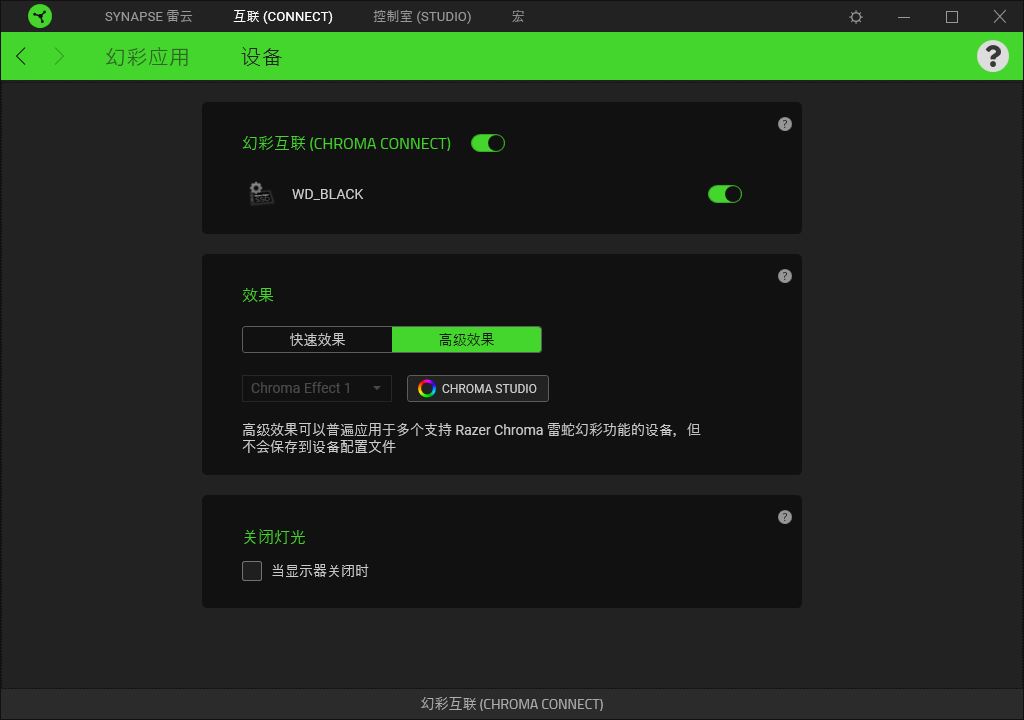Image resolution: width=1024 pixels, height=720 pixels.
Task: Click the Razer logo icon
Action: [x=40, y=16]
